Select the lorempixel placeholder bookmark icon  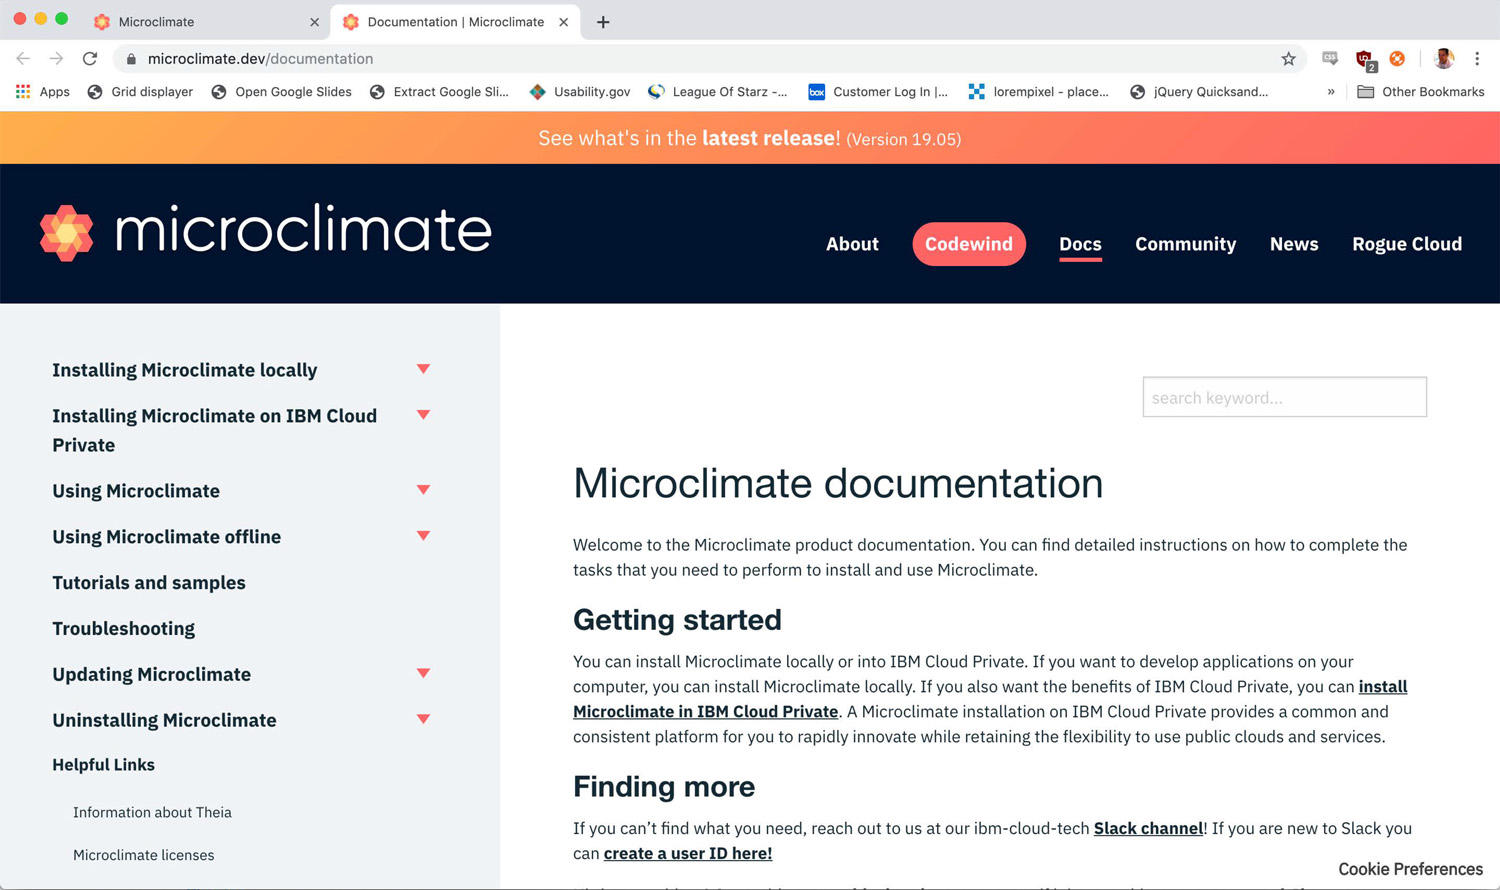point(976,92)
